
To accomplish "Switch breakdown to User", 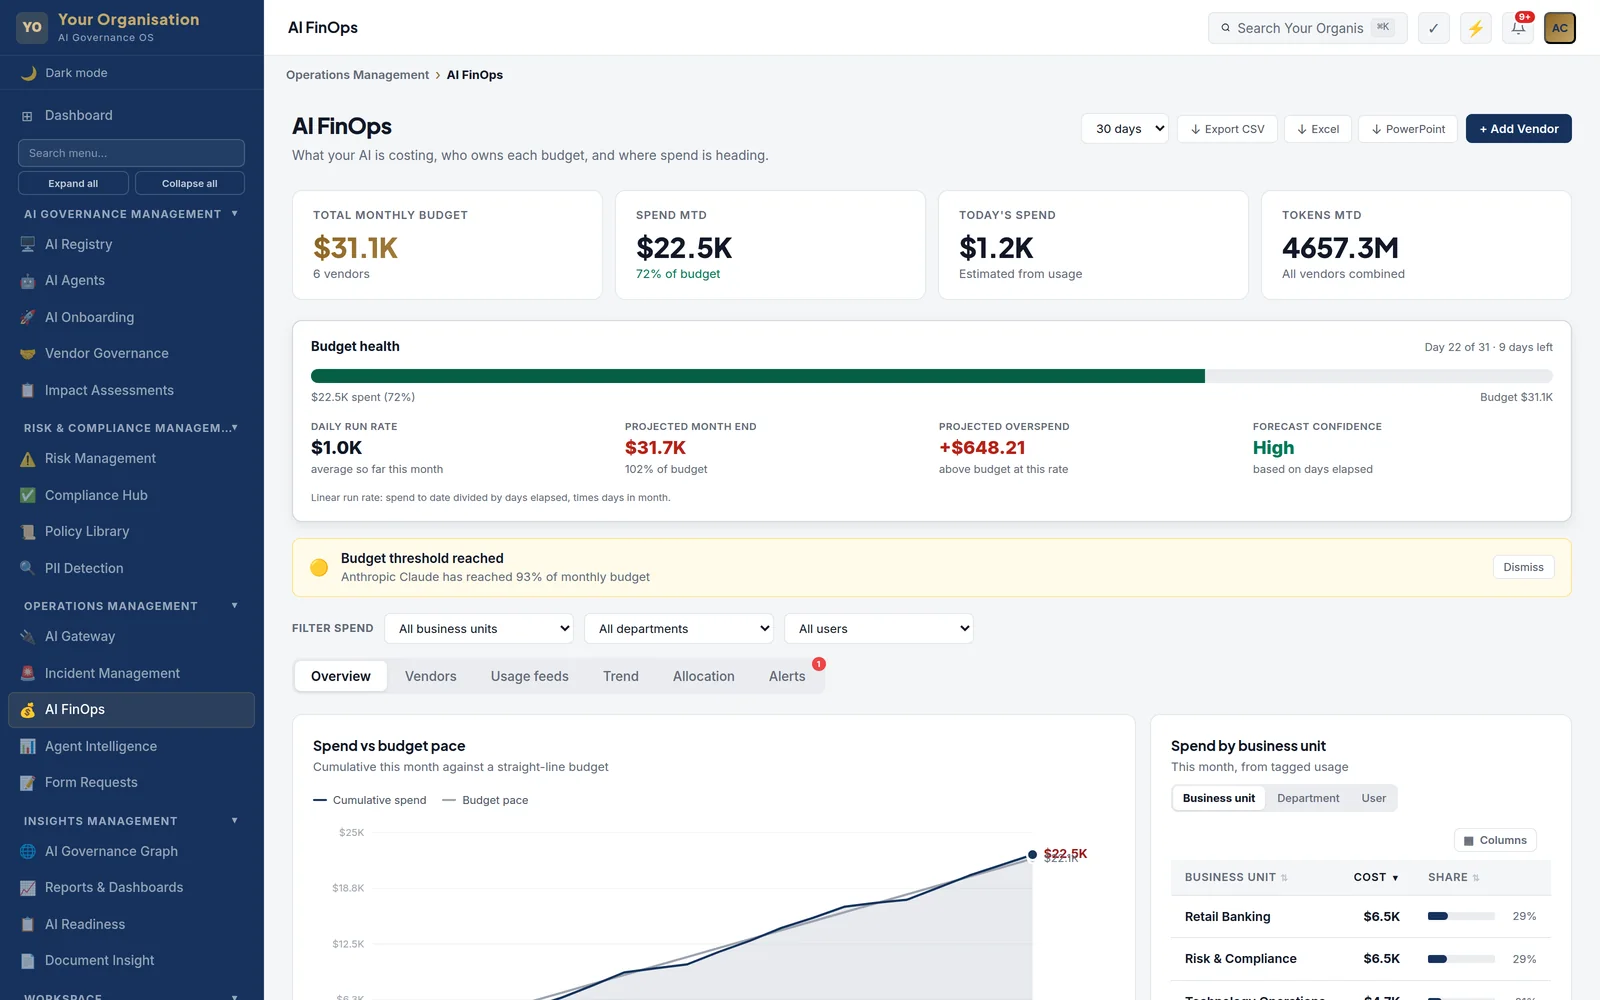I will pyautogui.click(x=1373, y=798).
